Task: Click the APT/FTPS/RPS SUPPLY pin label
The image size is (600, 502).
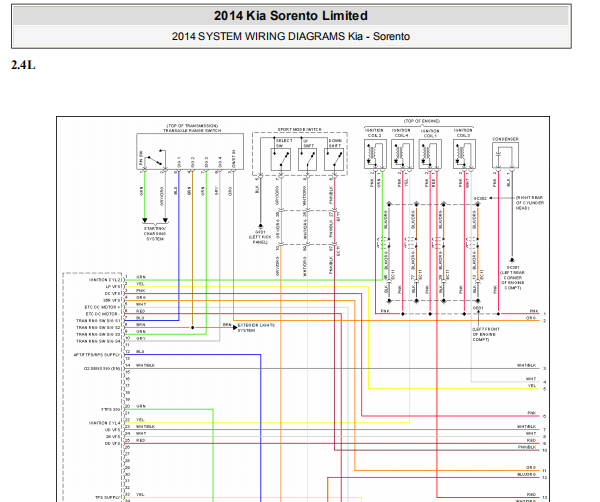Action: pyautogui.click(x=97, y=355)
